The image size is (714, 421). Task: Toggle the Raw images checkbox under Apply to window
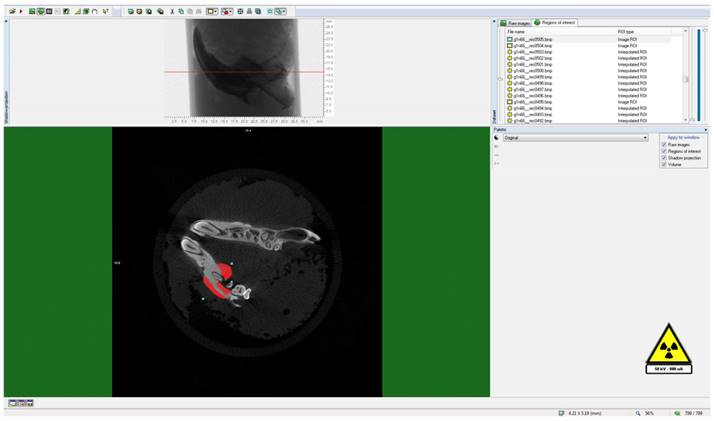pos(664,144)
